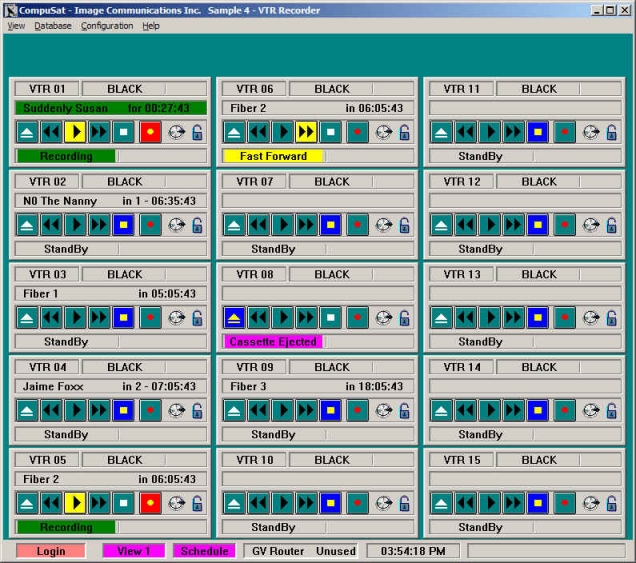This screenshot has height=563, width=636.
Task: Toggle the padlock on VTR 07
Action: click(405, 225)
